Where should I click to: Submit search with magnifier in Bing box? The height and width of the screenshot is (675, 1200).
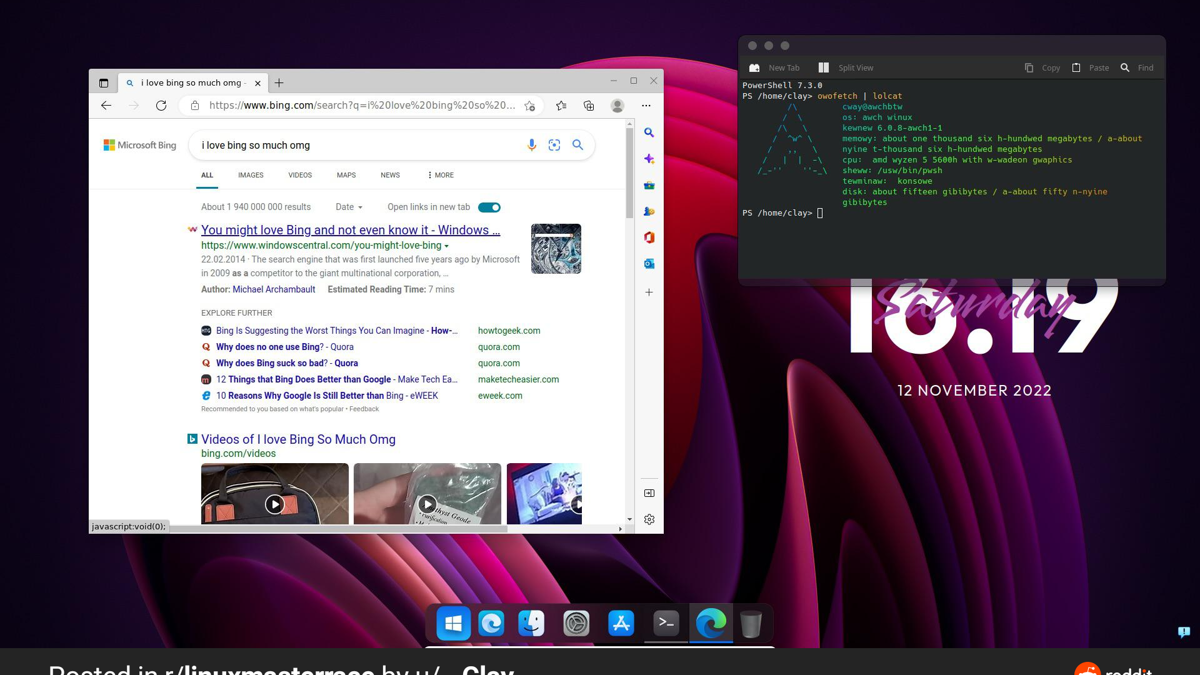coord(578,145)
